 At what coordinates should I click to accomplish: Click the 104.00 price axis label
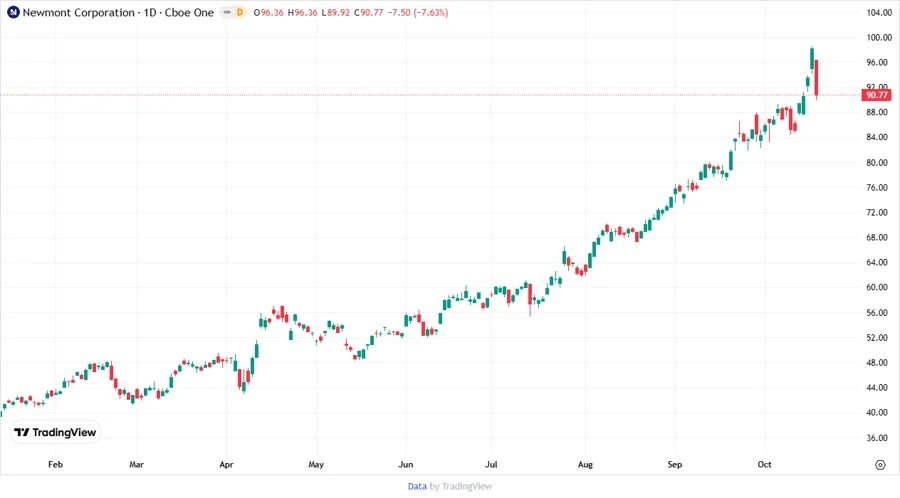pos(879,13)
